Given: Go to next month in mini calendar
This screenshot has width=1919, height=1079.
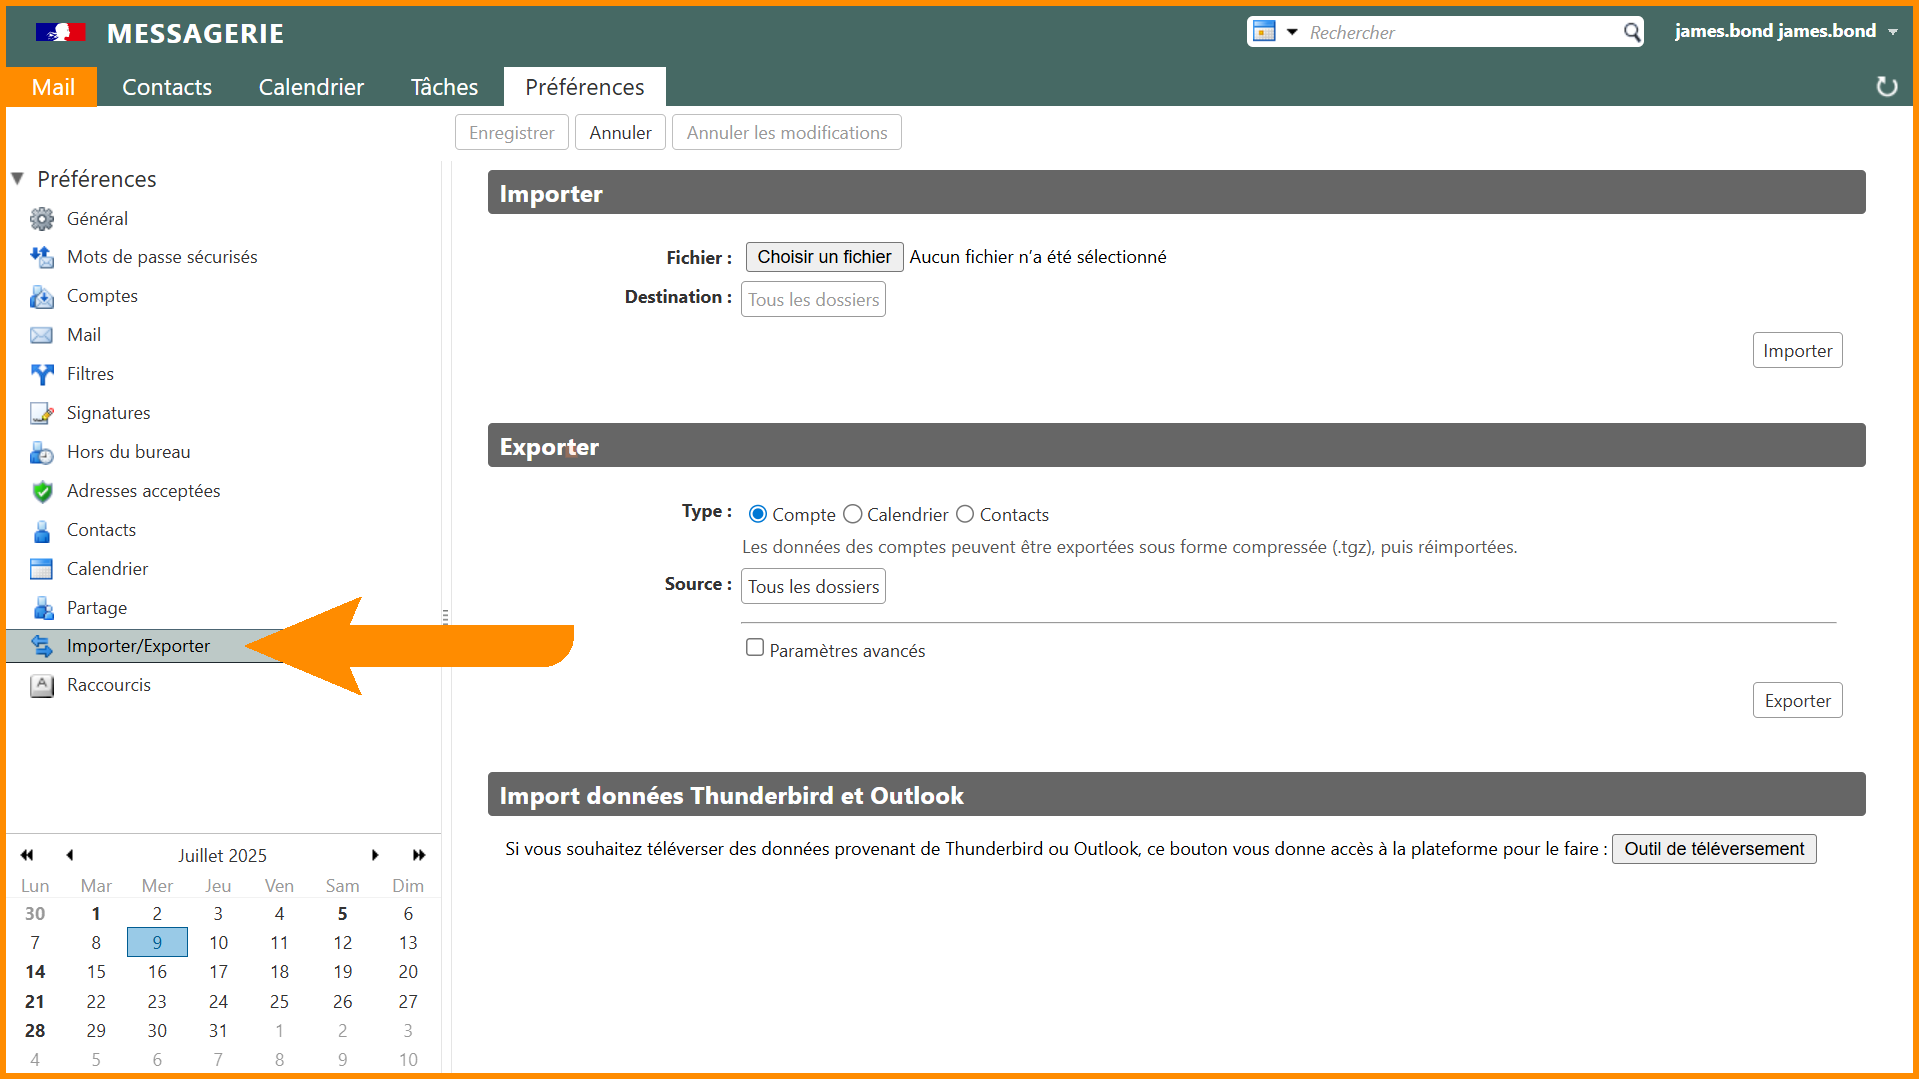Looking at the screenshot, I should pos(375,855).
